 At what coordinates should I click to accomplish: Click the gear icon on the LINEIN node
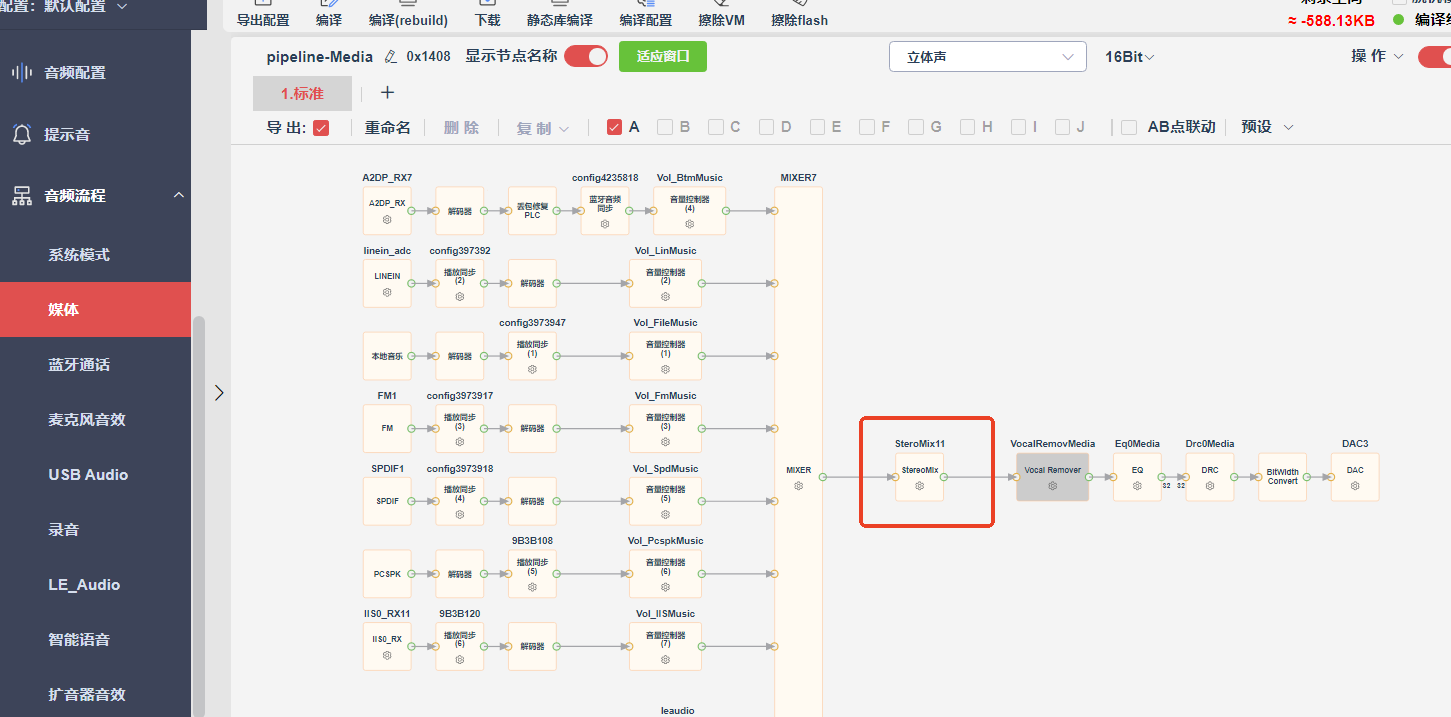(x=387, y=293)
